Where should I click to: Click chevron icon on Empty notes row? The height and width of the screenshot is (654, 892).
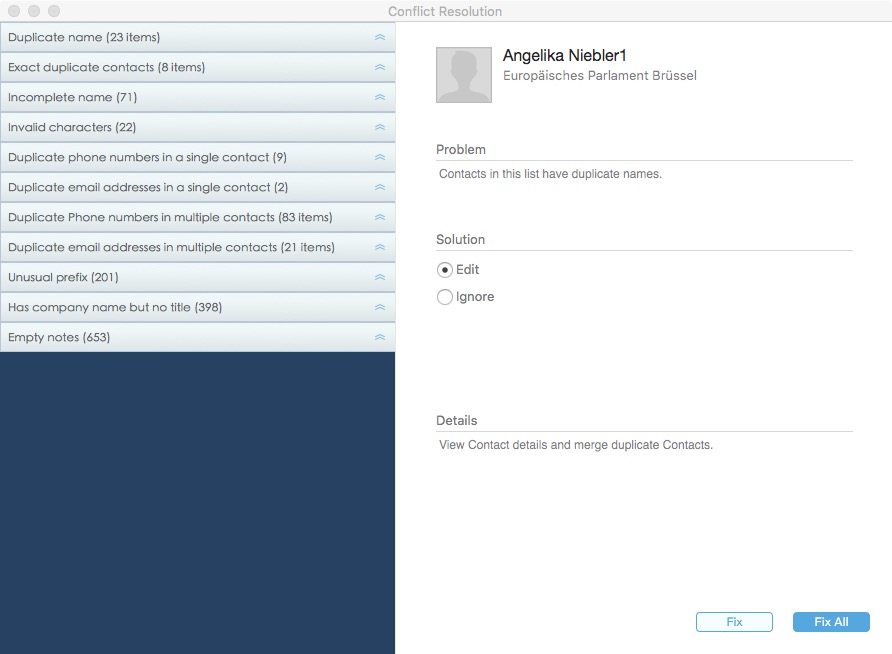point(379,337)
